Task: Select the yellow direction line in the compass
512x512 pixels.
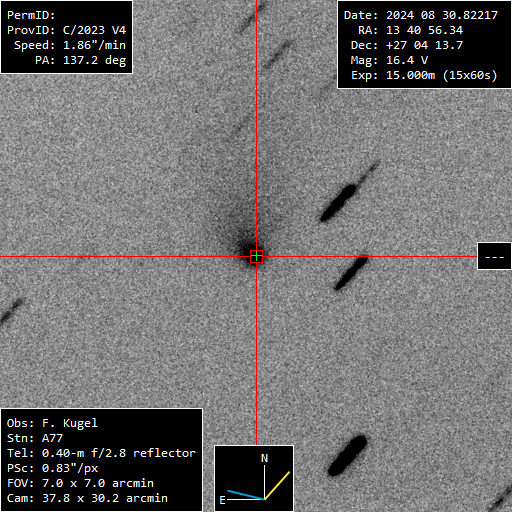Action: click(x=277, y=485)
